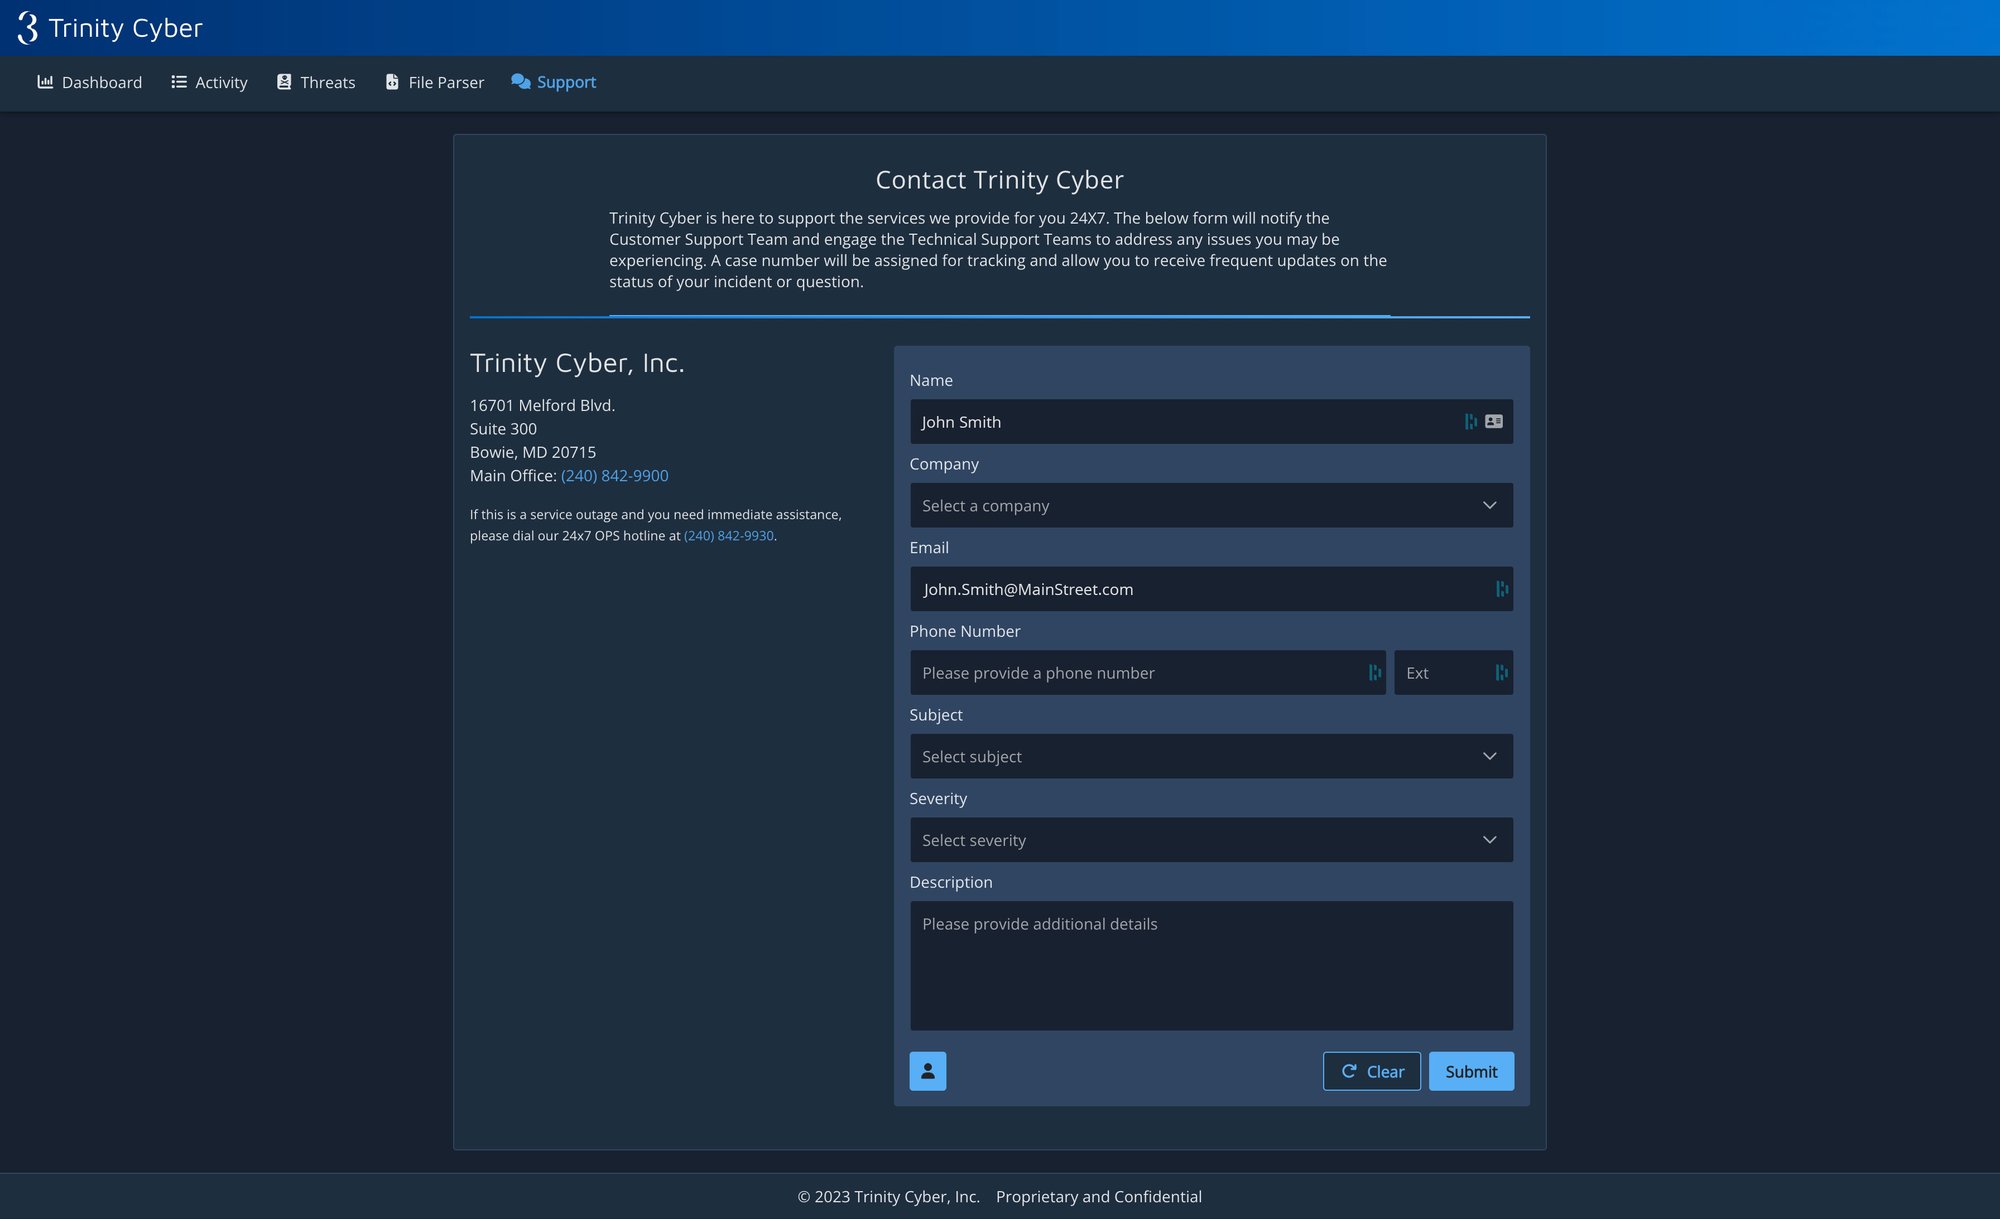This screenshot has width=2000, height=1219.
Task: Click the Activity list icon
Action: click(x=179, y=82)
